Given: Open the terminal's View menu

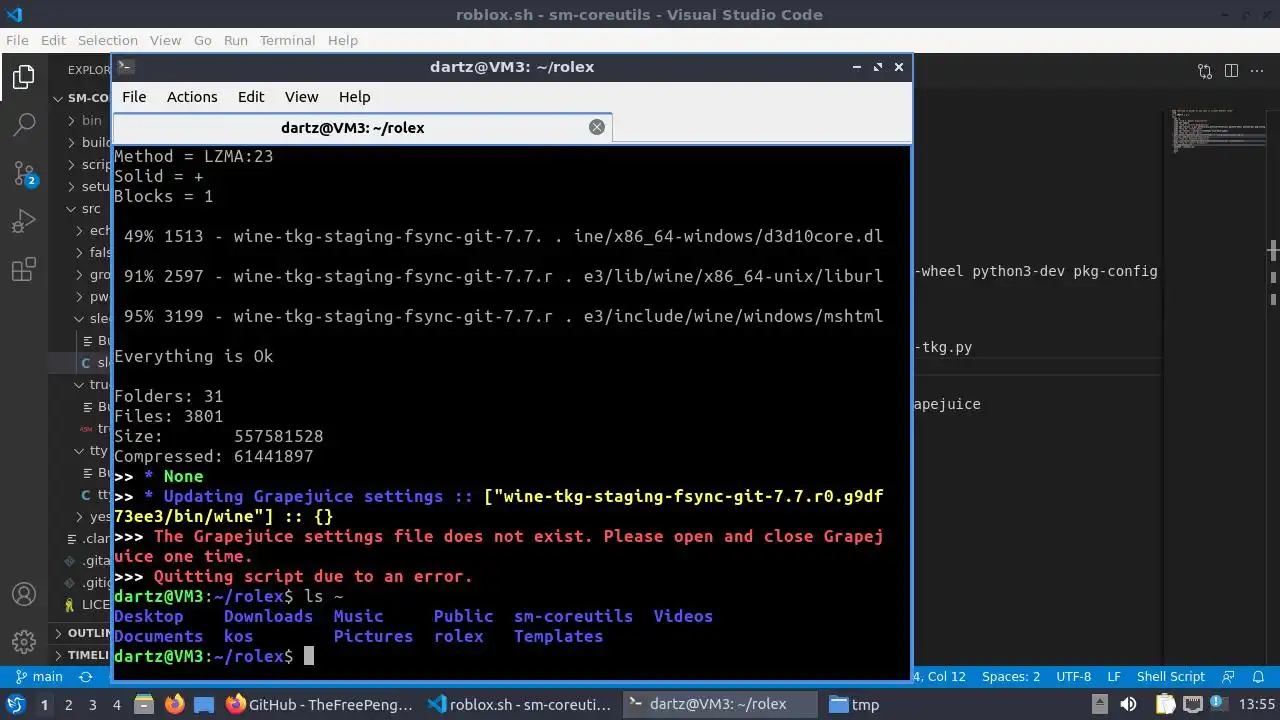Looking at the screenshot, I should (301, 96).
